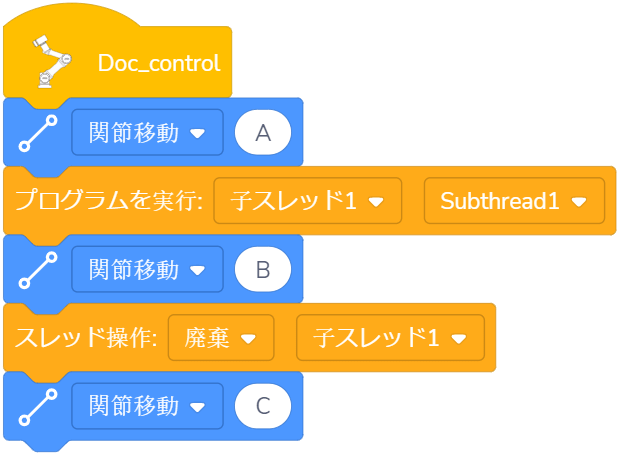Click the arrow next to 廃棄
Image resolution: width=619 pixels, height=454 pixels.
[252, 339]
